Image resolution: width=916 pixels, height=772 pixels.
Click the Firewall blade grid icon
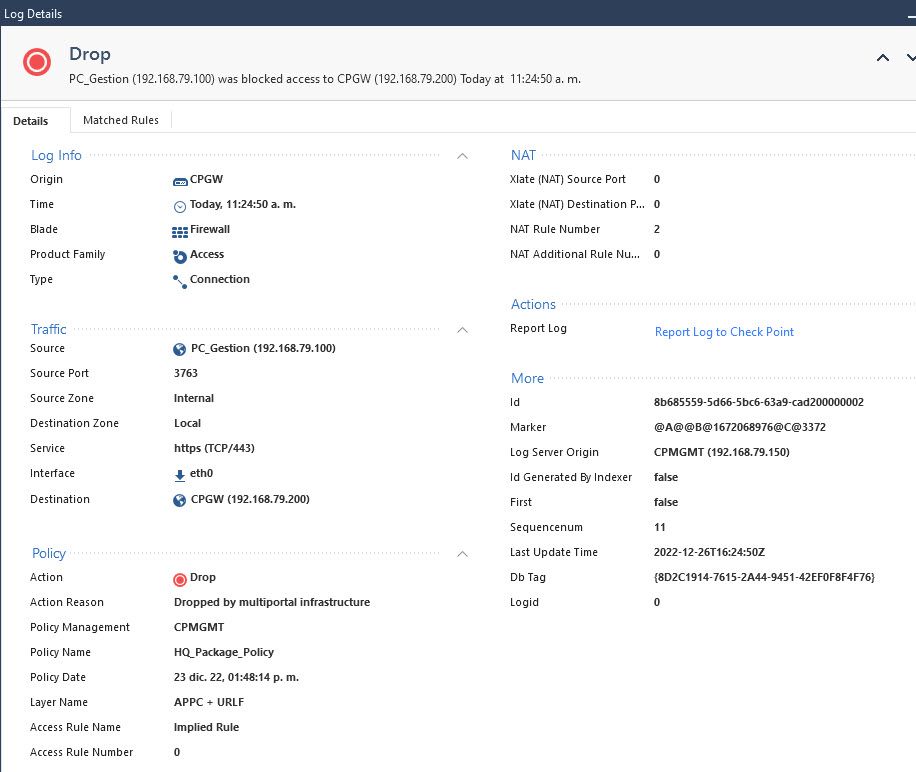click(x=178, y=229)
